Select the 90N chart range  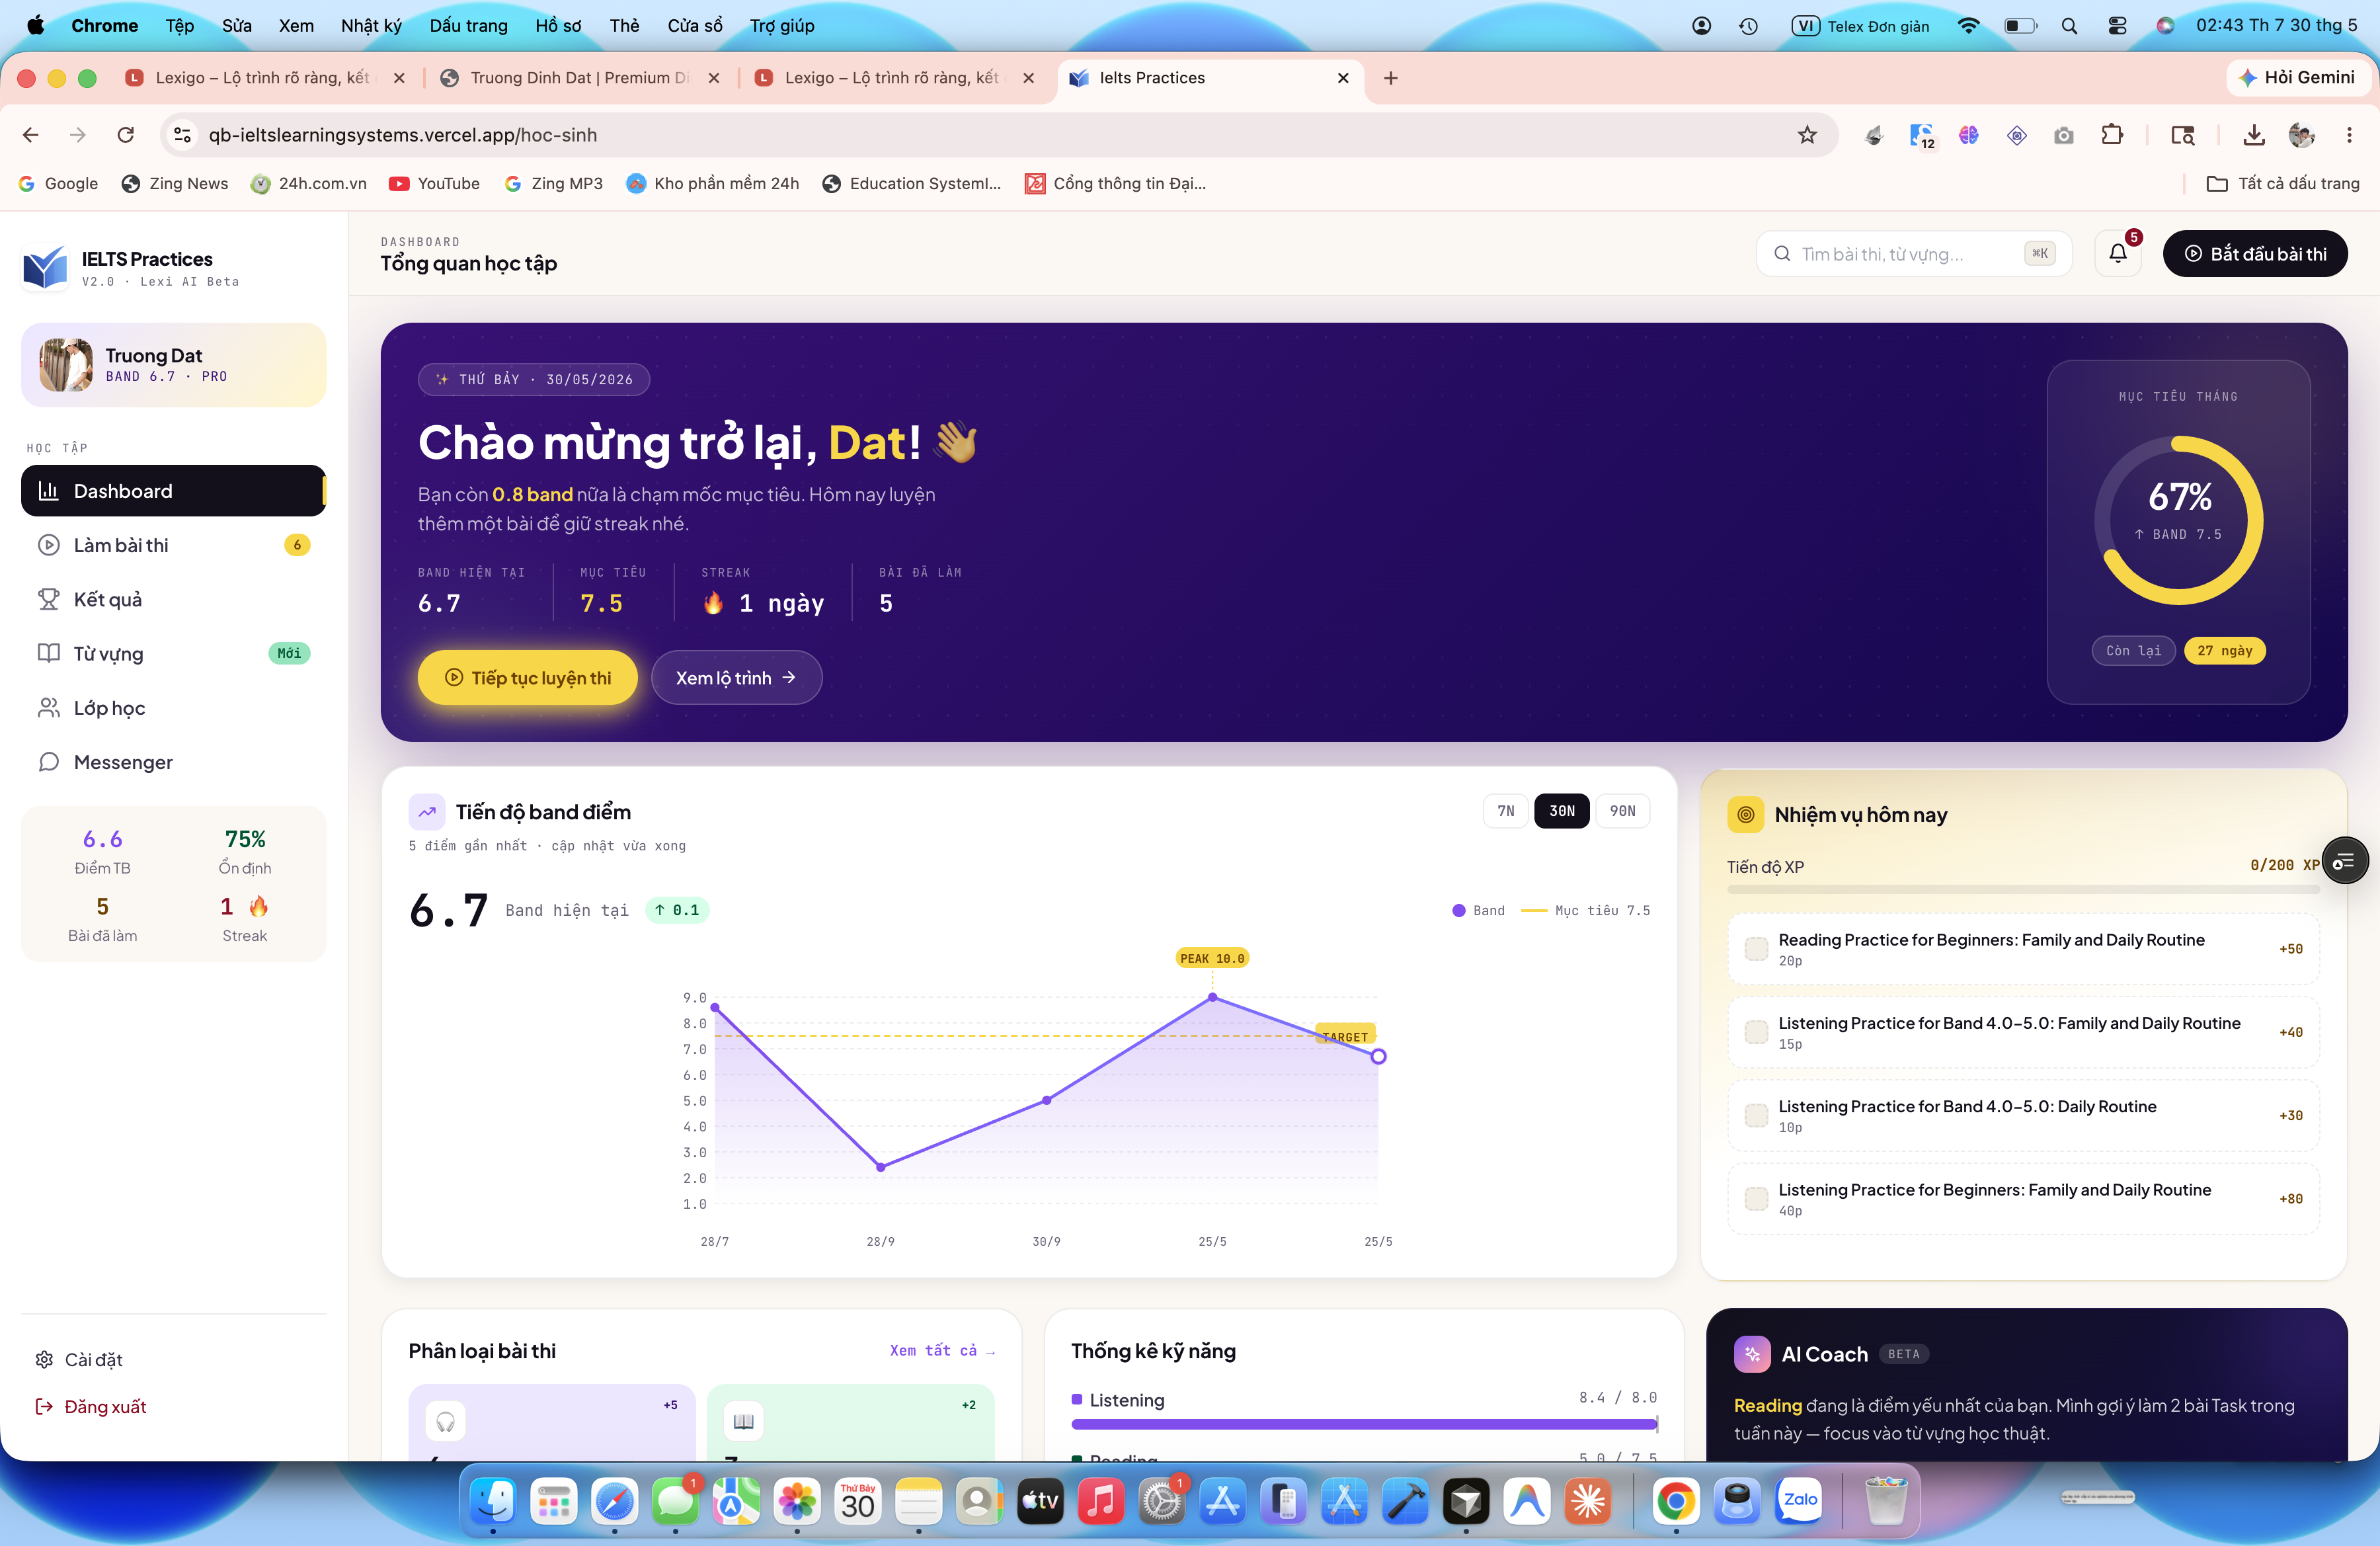point(1623,811)
